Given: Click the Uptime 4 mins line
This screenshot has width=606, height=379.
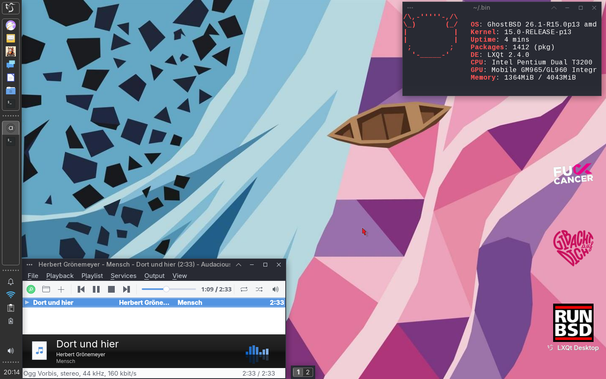Looking at the screenshot, I should [500, 40].
